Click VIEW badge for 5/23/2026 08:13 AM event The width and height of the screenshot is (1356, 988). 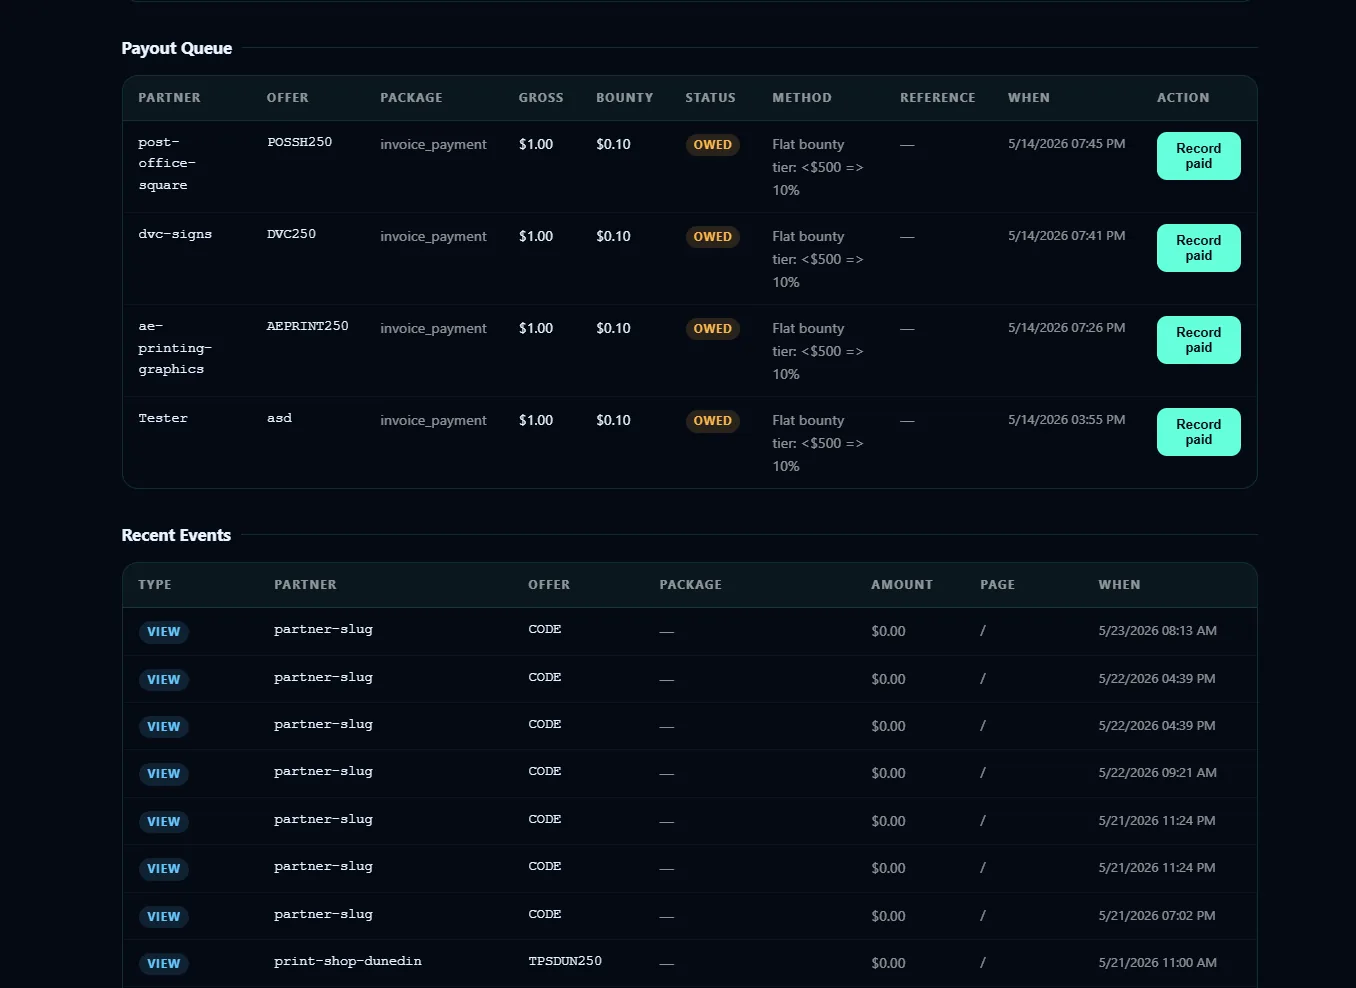click(x=163, y=632)
